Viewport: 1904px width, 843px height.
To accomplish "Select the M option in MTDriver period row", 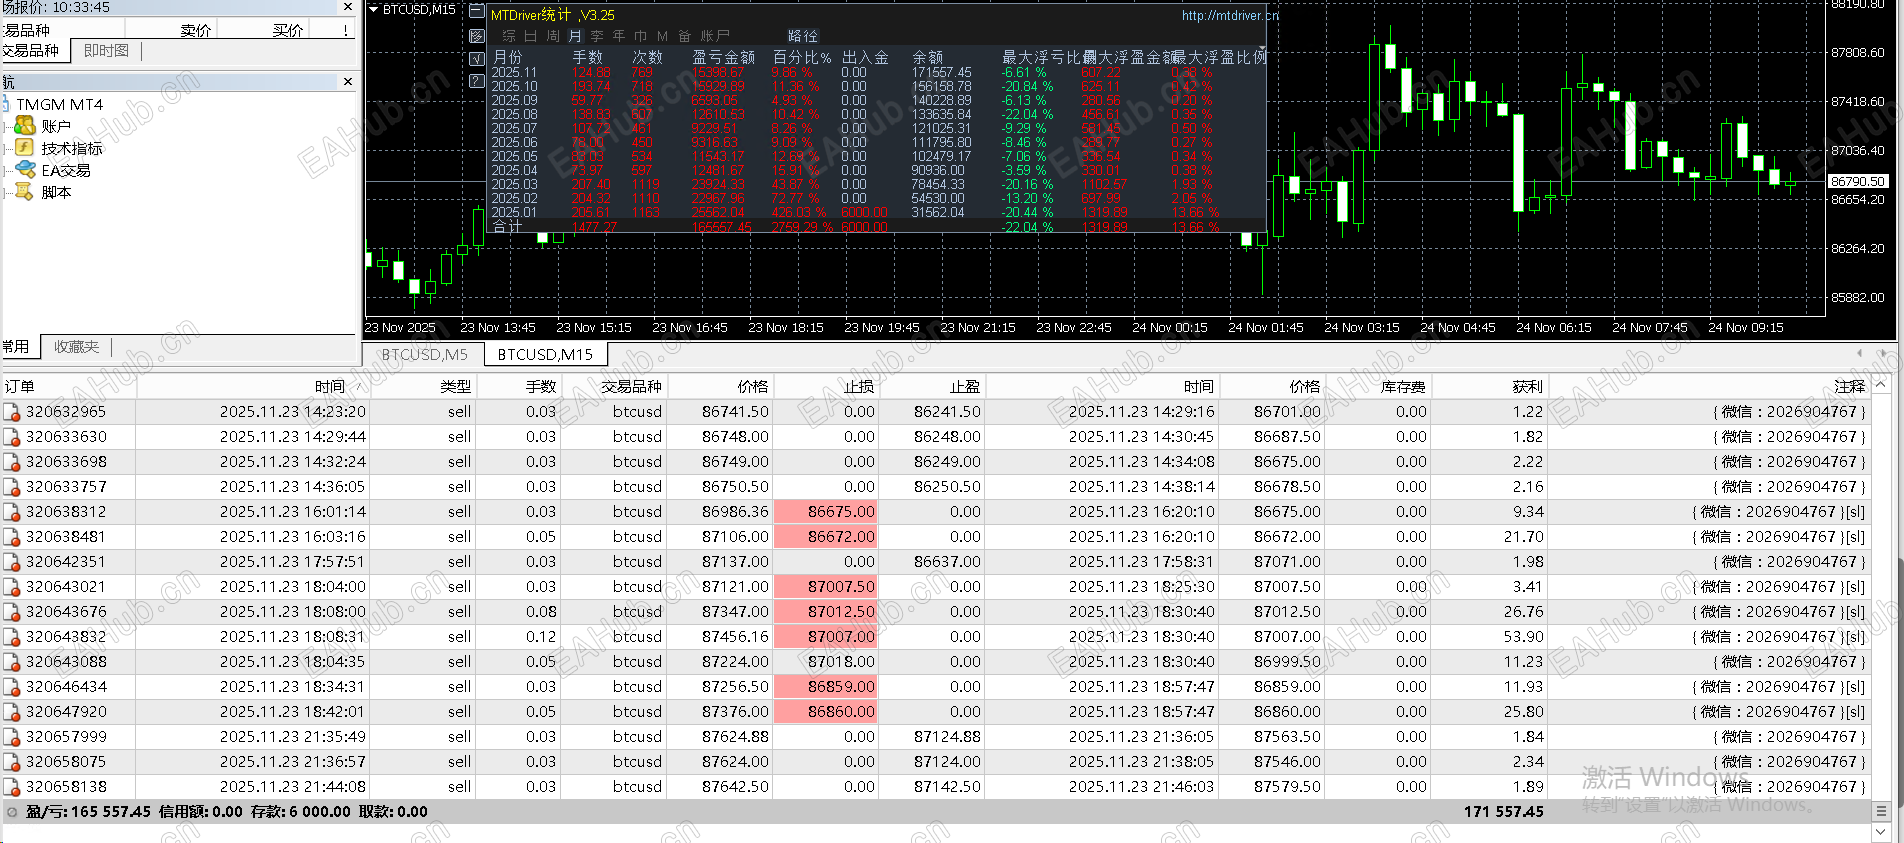I will [x=662, y=36].
